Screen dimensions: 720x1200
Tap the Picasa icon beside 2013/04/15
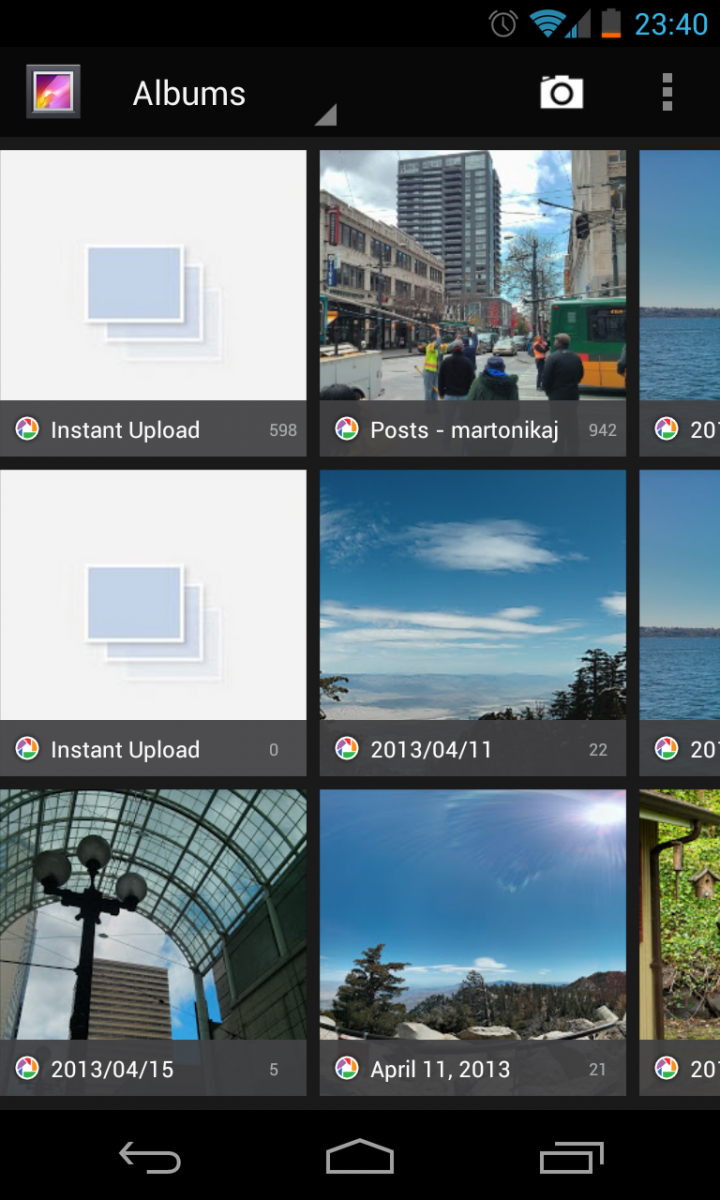click(x=27, y=1069)
